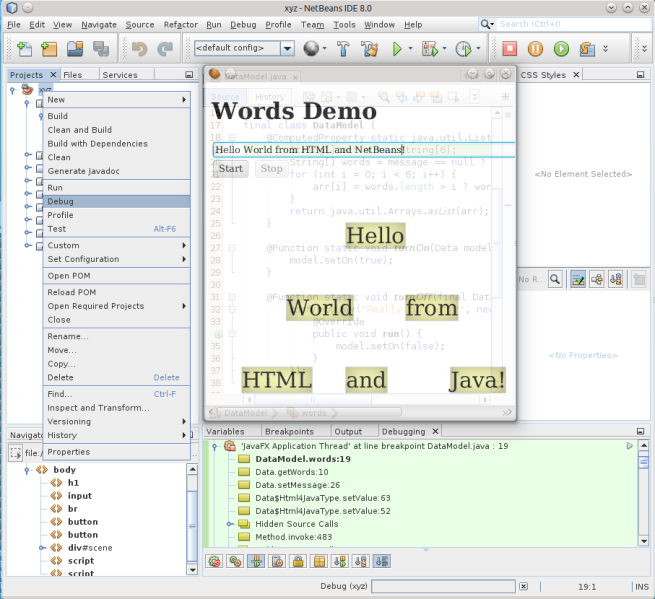The image size is (655, 599).
Task: Click the Debug (xyz) progress bar
Action: coord(443,586)
